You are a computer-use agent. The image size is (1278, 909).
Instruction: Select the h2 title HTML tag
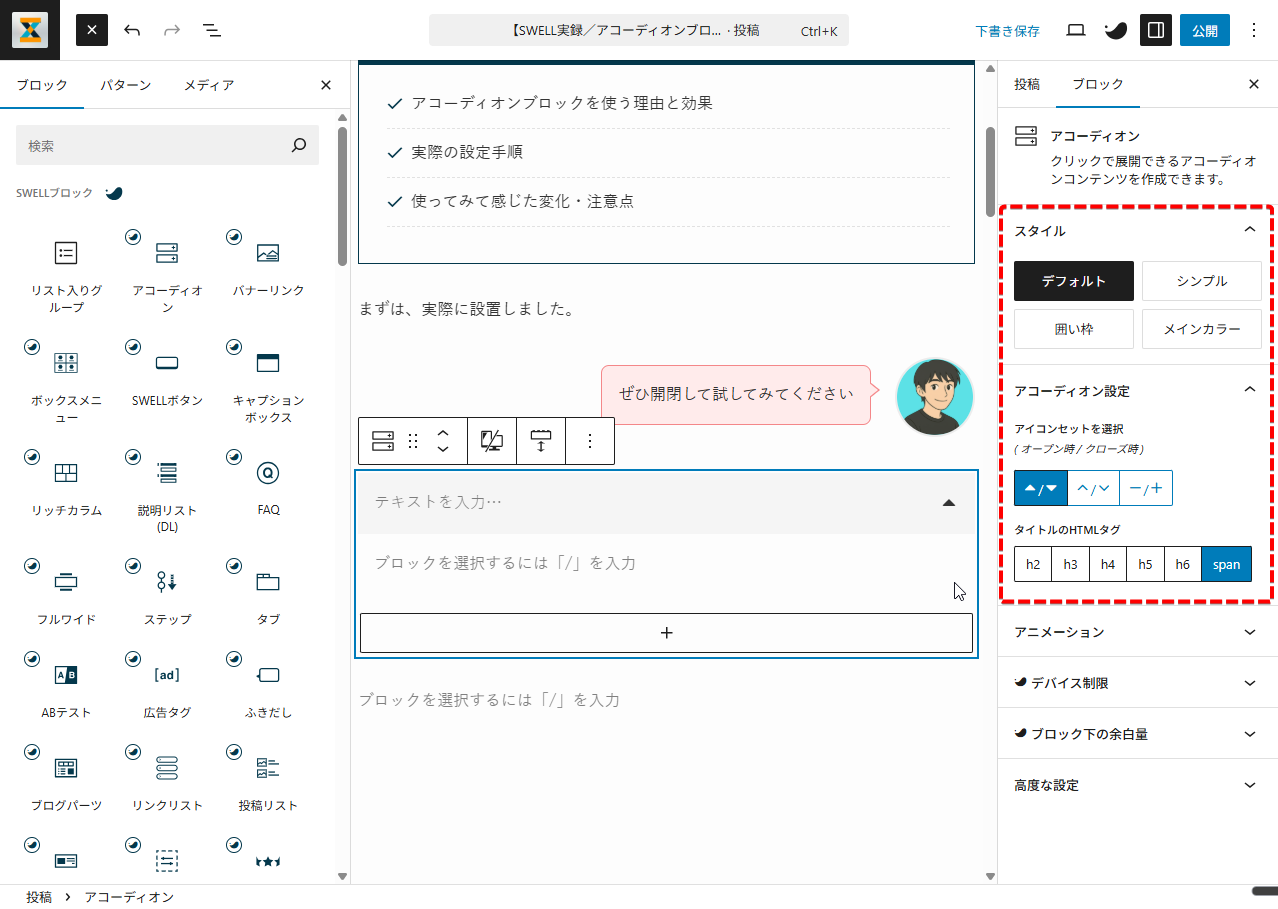1033,564
